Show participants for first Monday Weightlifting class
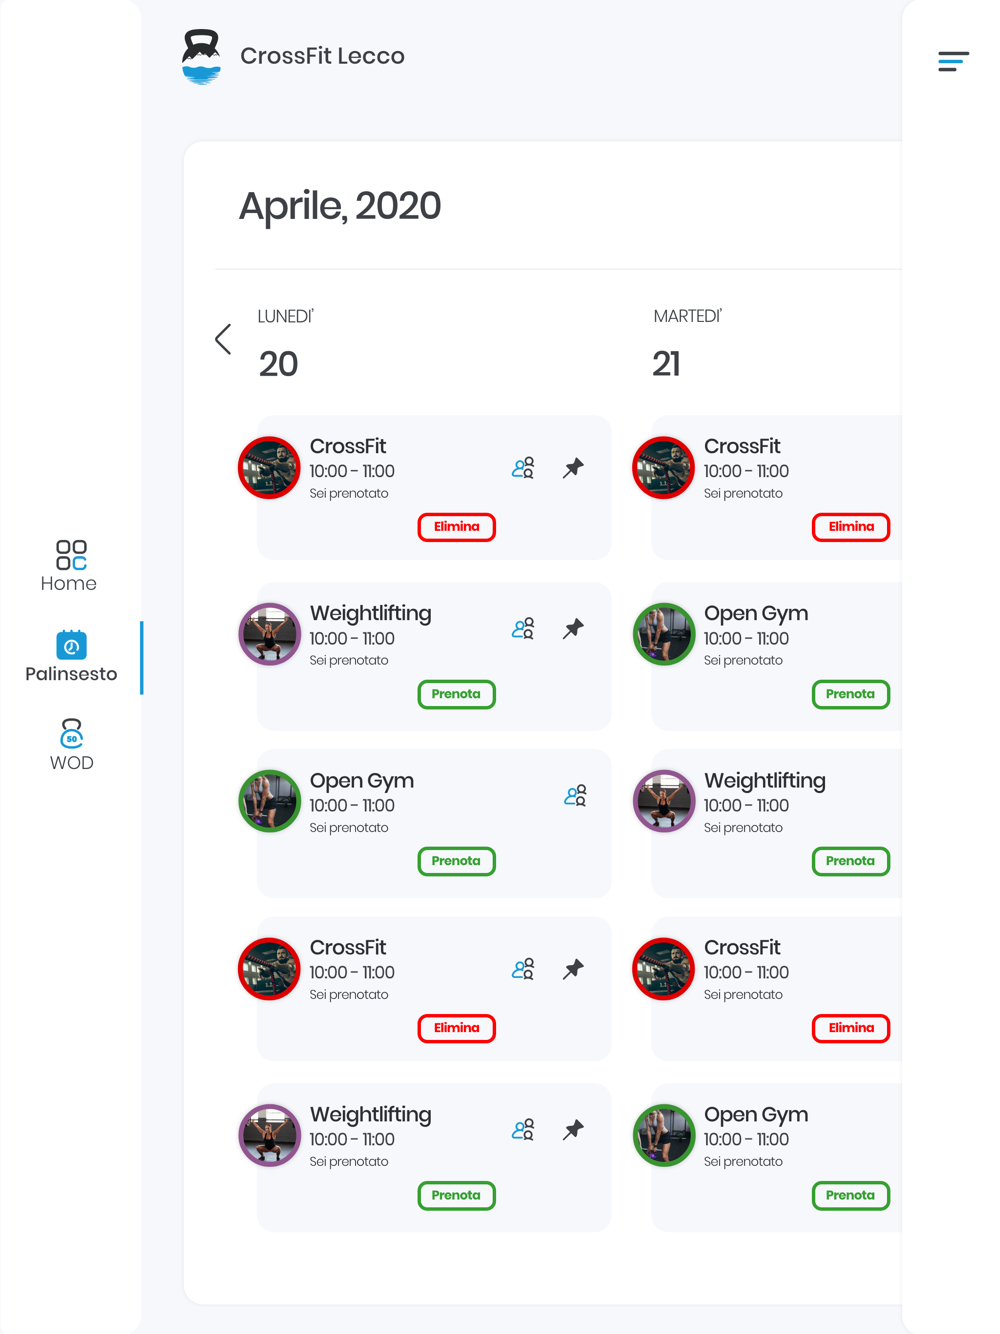 point(523,629)
